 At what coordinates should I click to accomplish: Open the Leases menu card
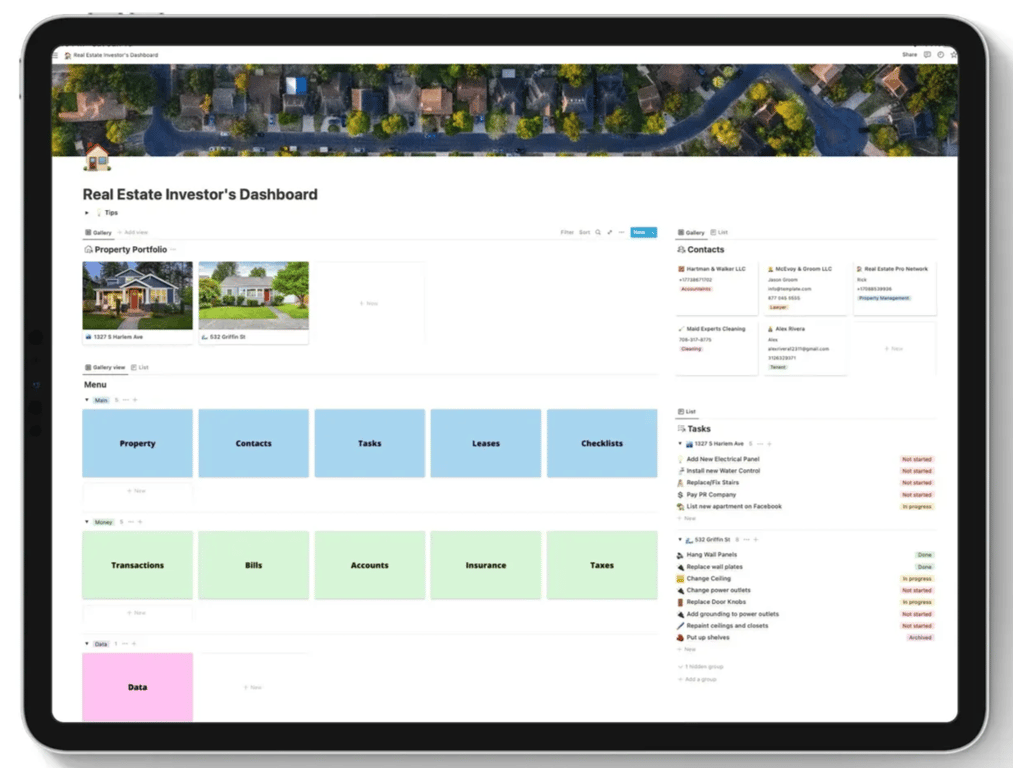coord(486,443)
